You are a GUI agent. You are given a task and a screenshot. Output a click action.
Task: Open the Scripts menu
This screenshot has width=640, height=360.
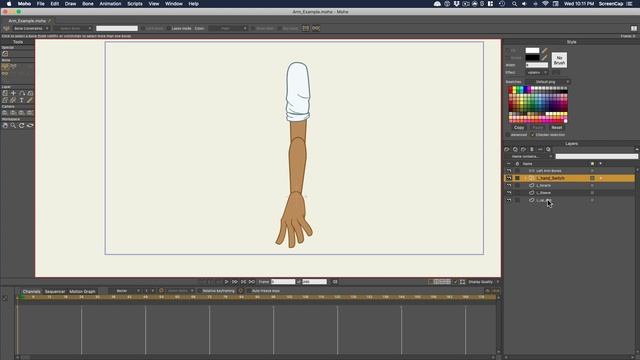pos(135,4)
